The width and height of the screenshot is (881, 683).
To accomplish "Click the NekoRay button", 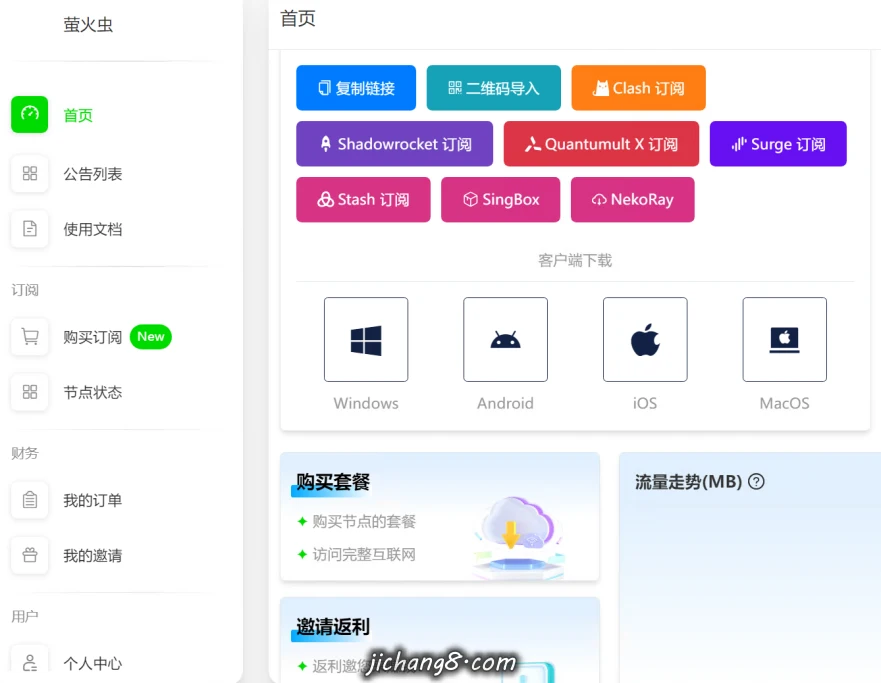I will tap(633, 199).
